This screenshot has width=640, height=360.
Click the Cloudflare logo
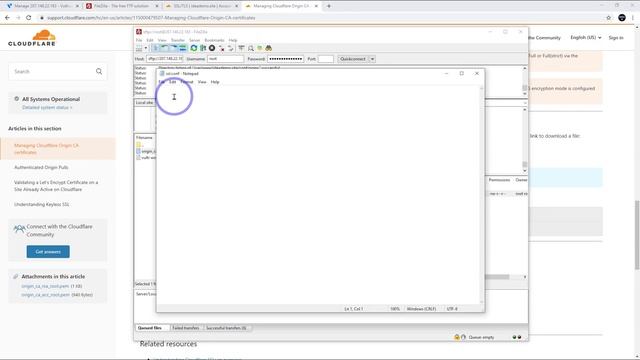click(x=32, y=38)
